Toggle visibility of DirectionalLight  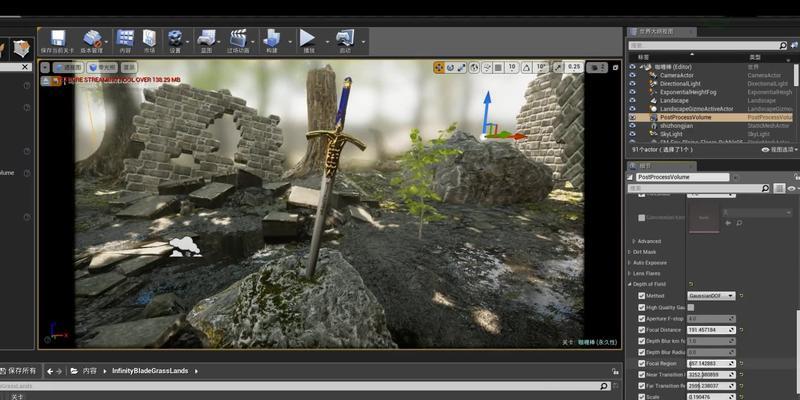tap(633, 84)
